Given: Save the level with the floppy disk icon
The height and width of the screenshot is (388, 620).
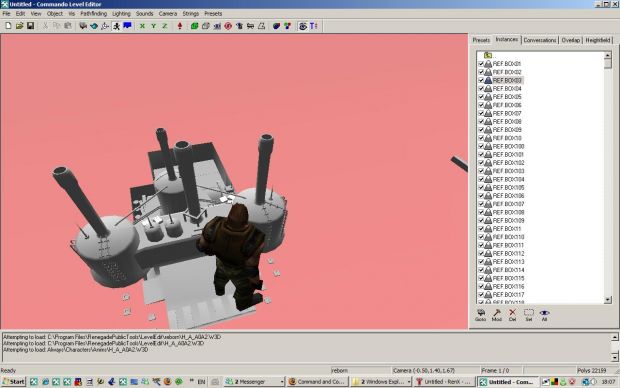Looking at the screenshot, I should (30, 26).
